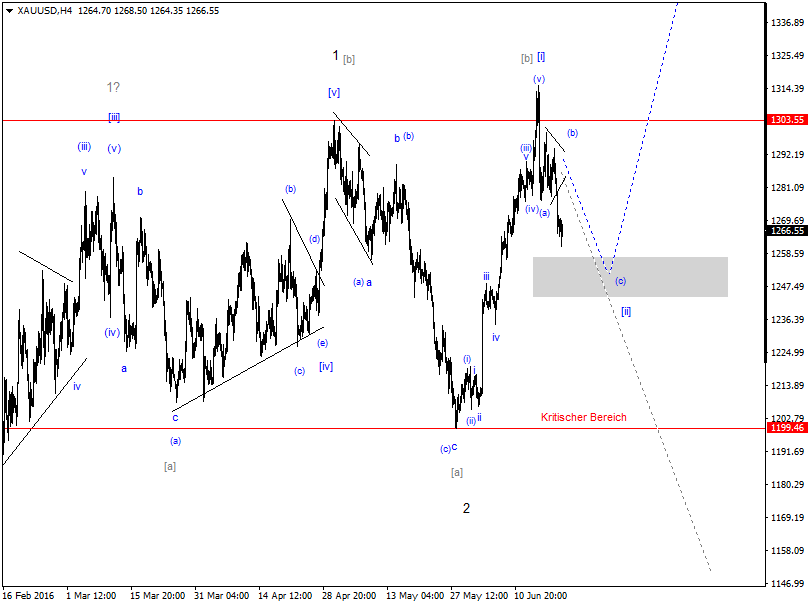808x607 pixels.
Task: Click the gray target zone rectangle
Action: 630,277
